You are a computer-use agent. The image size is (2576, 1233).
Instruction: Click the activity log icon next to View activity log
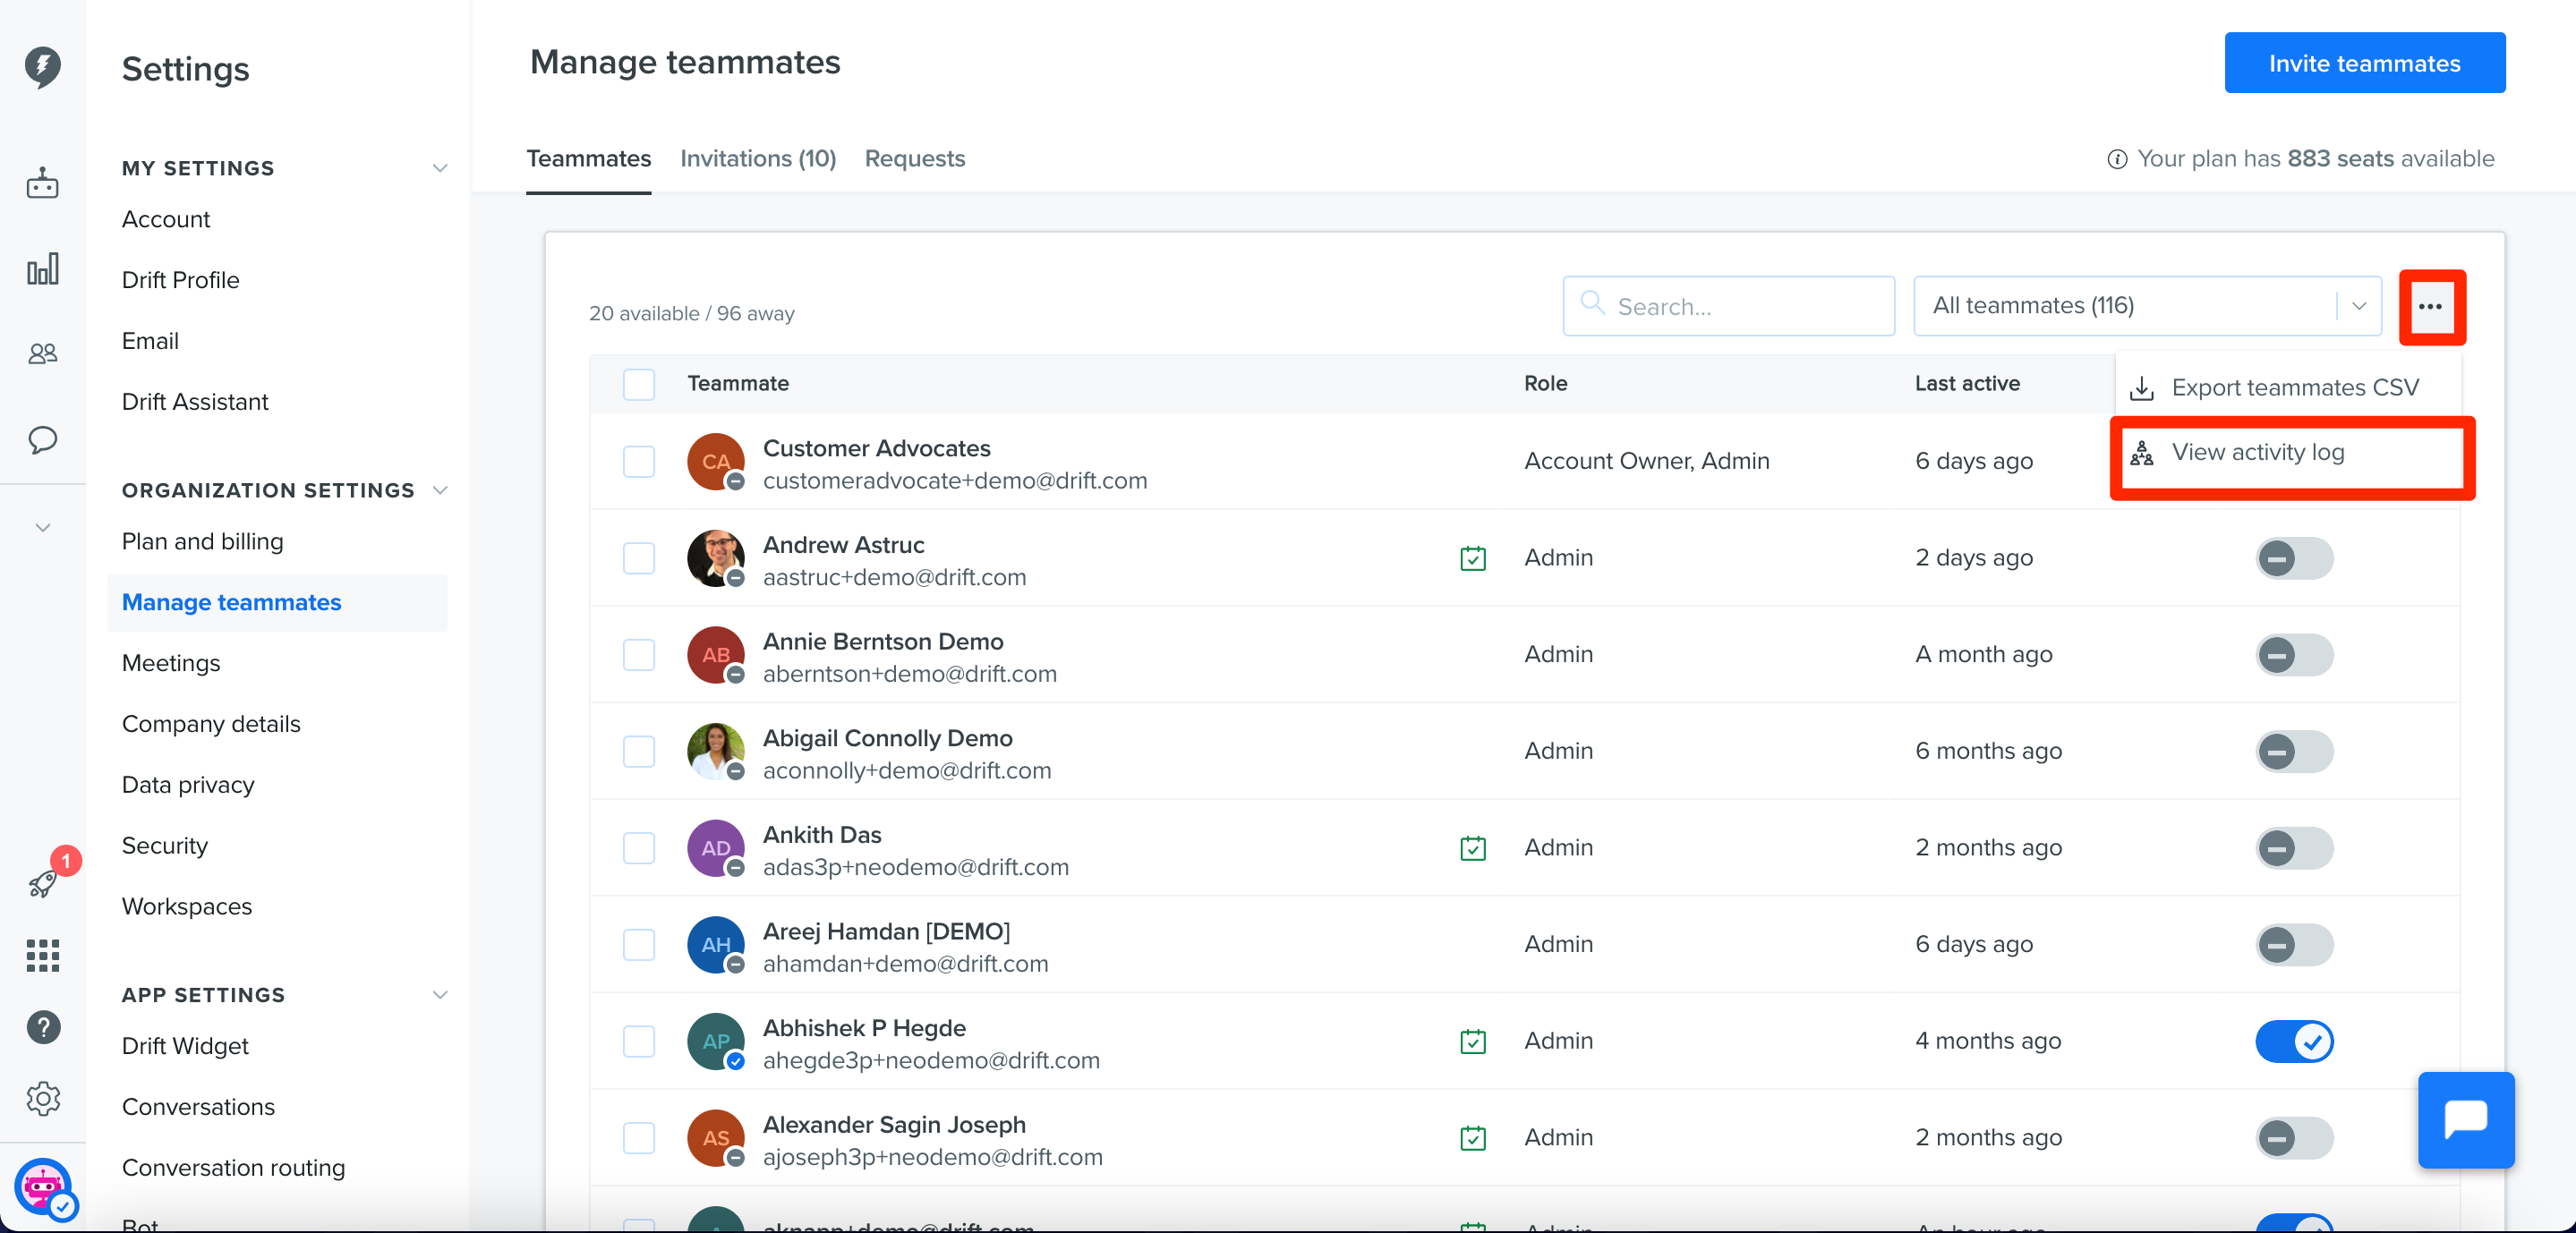[x=2142, y=453]
